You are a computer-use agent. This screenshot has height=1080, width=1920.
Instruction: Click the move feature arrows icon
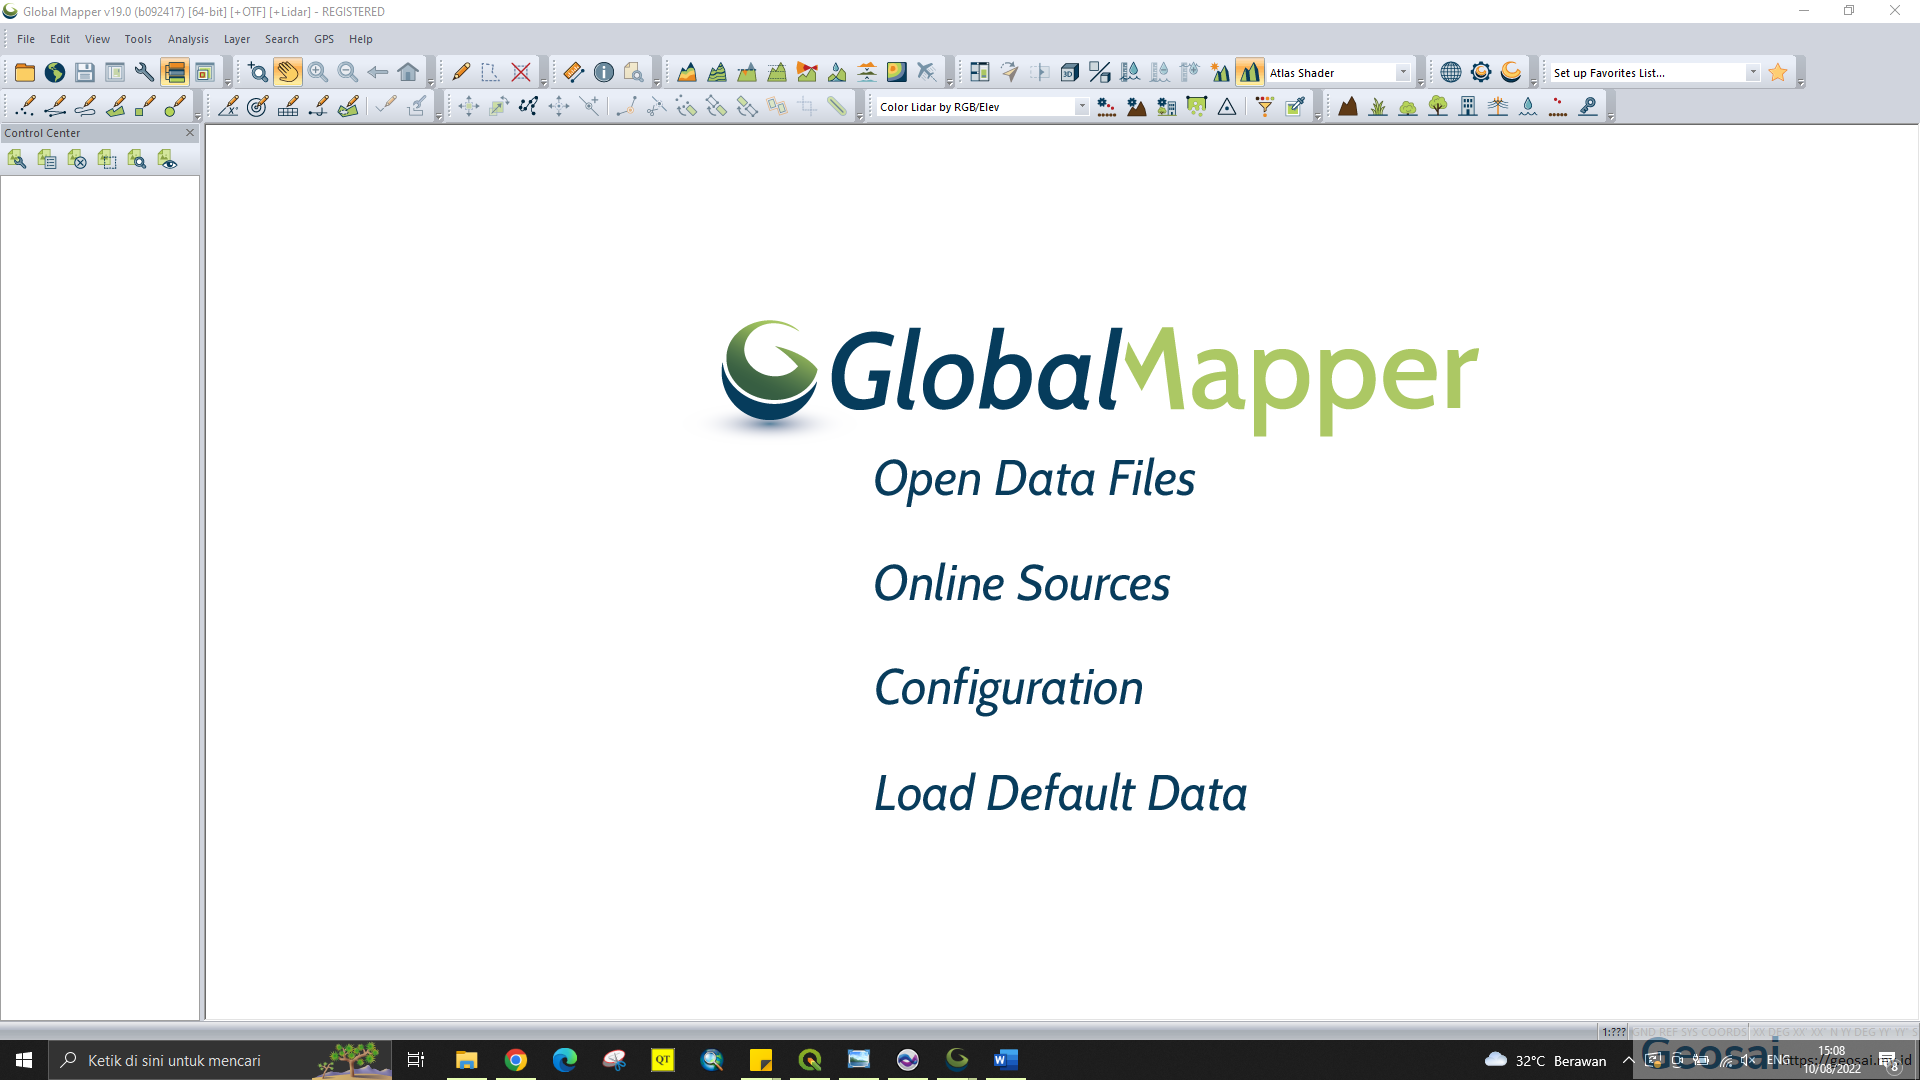pos(469,106)
